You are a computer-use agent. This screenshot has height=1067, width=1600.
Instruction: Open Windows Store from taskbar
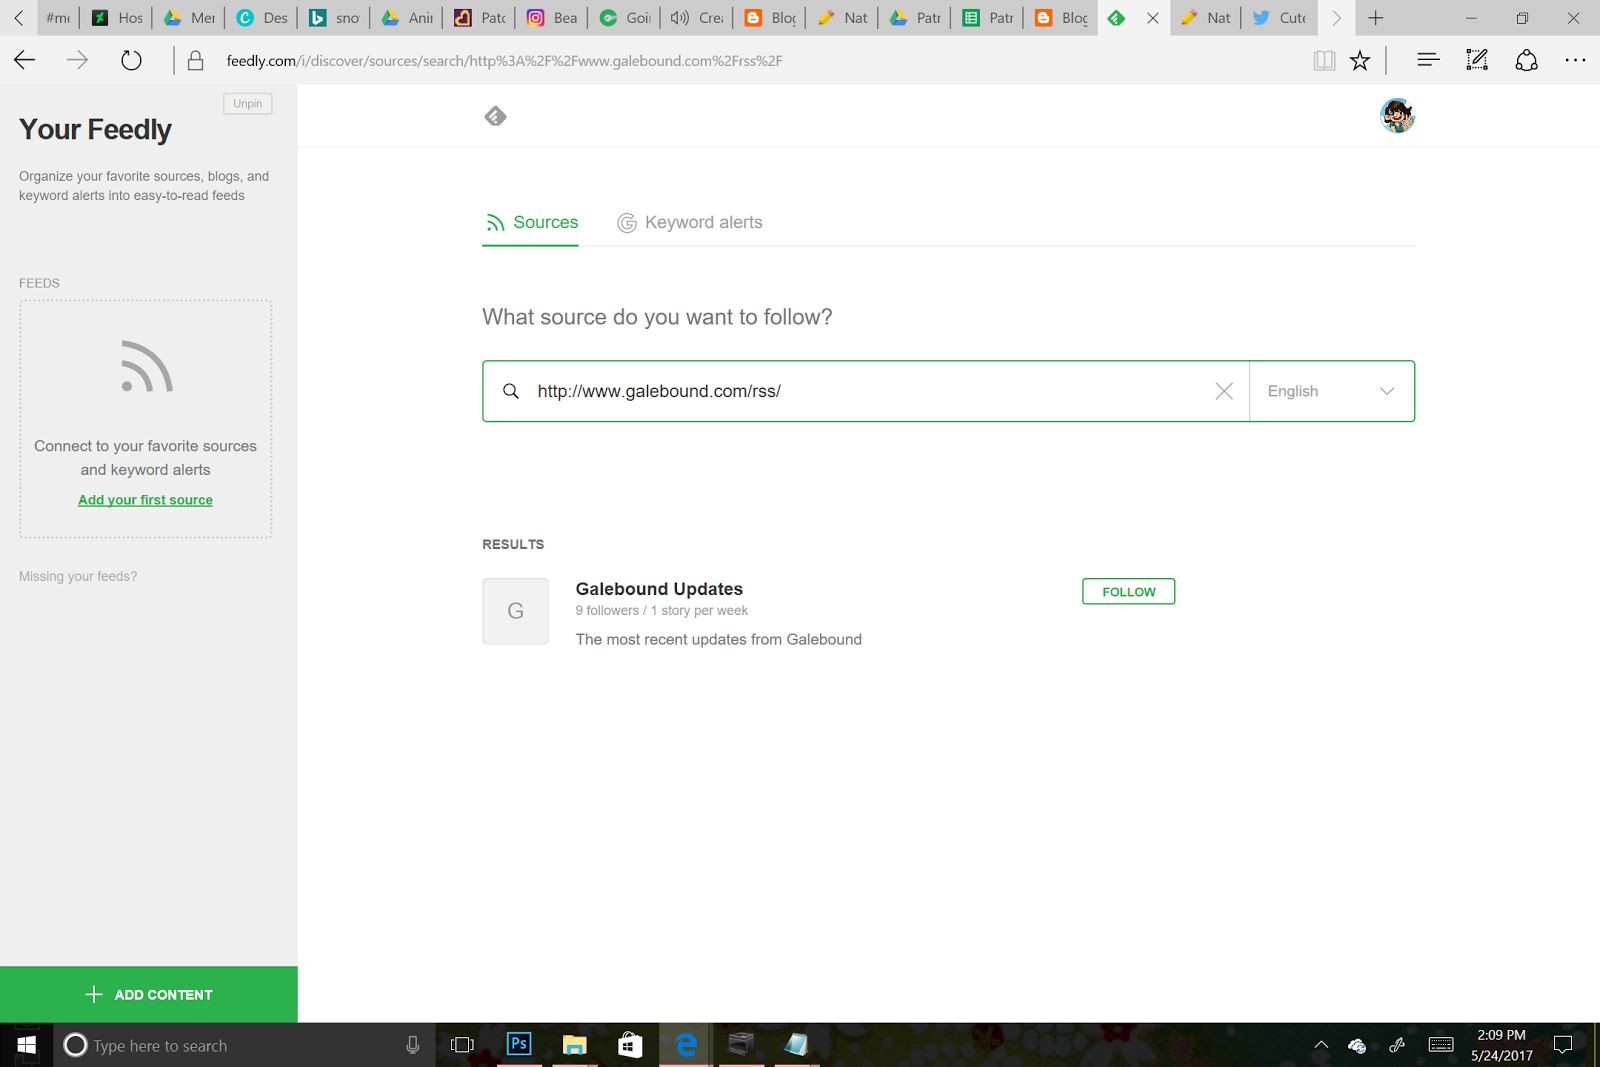point(630,1045)
